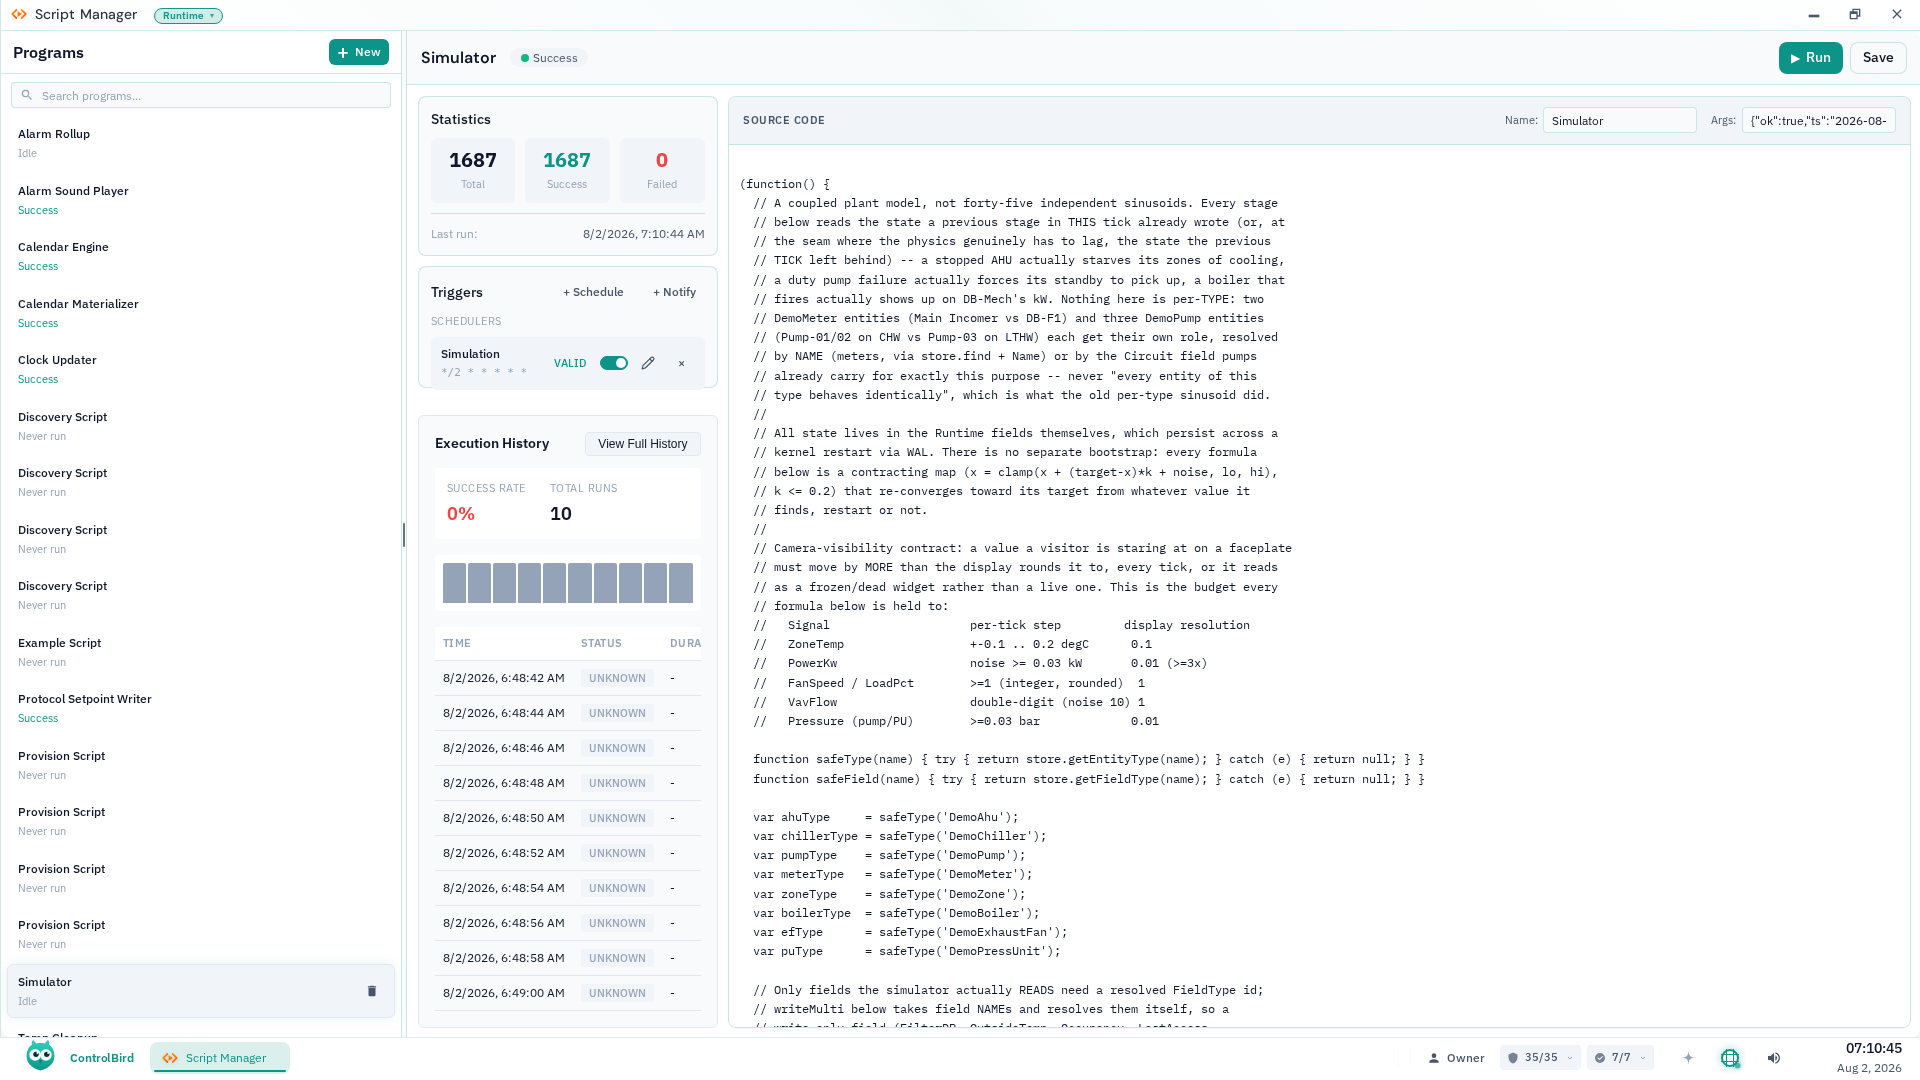Click the Owner user icon

1433,1058
